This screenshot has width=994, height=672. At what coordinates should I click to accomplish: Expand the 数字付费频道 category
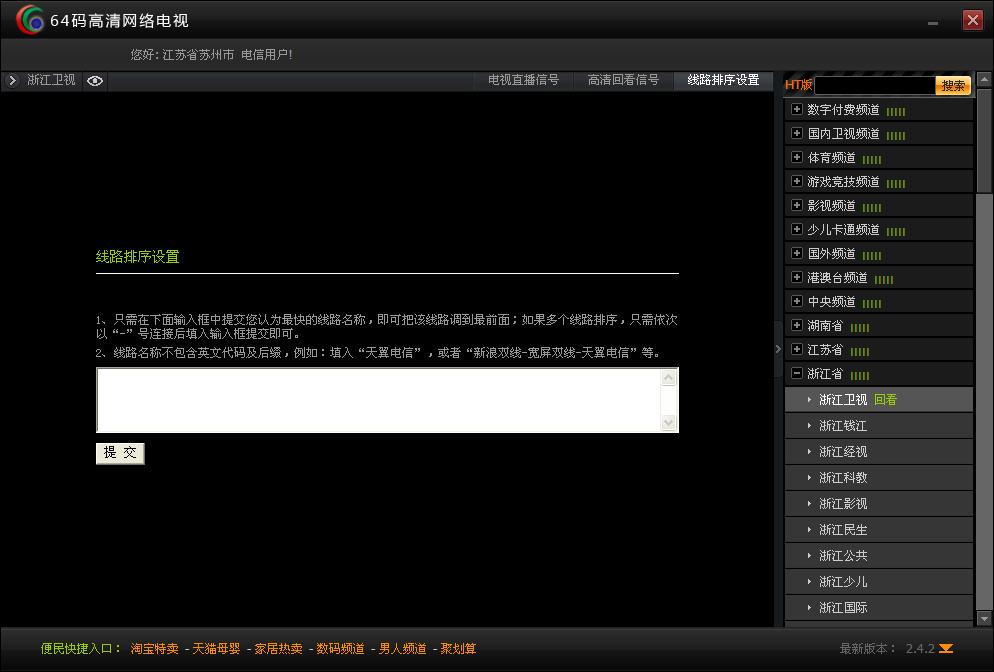pyautogui.click(x=797, y=109)
